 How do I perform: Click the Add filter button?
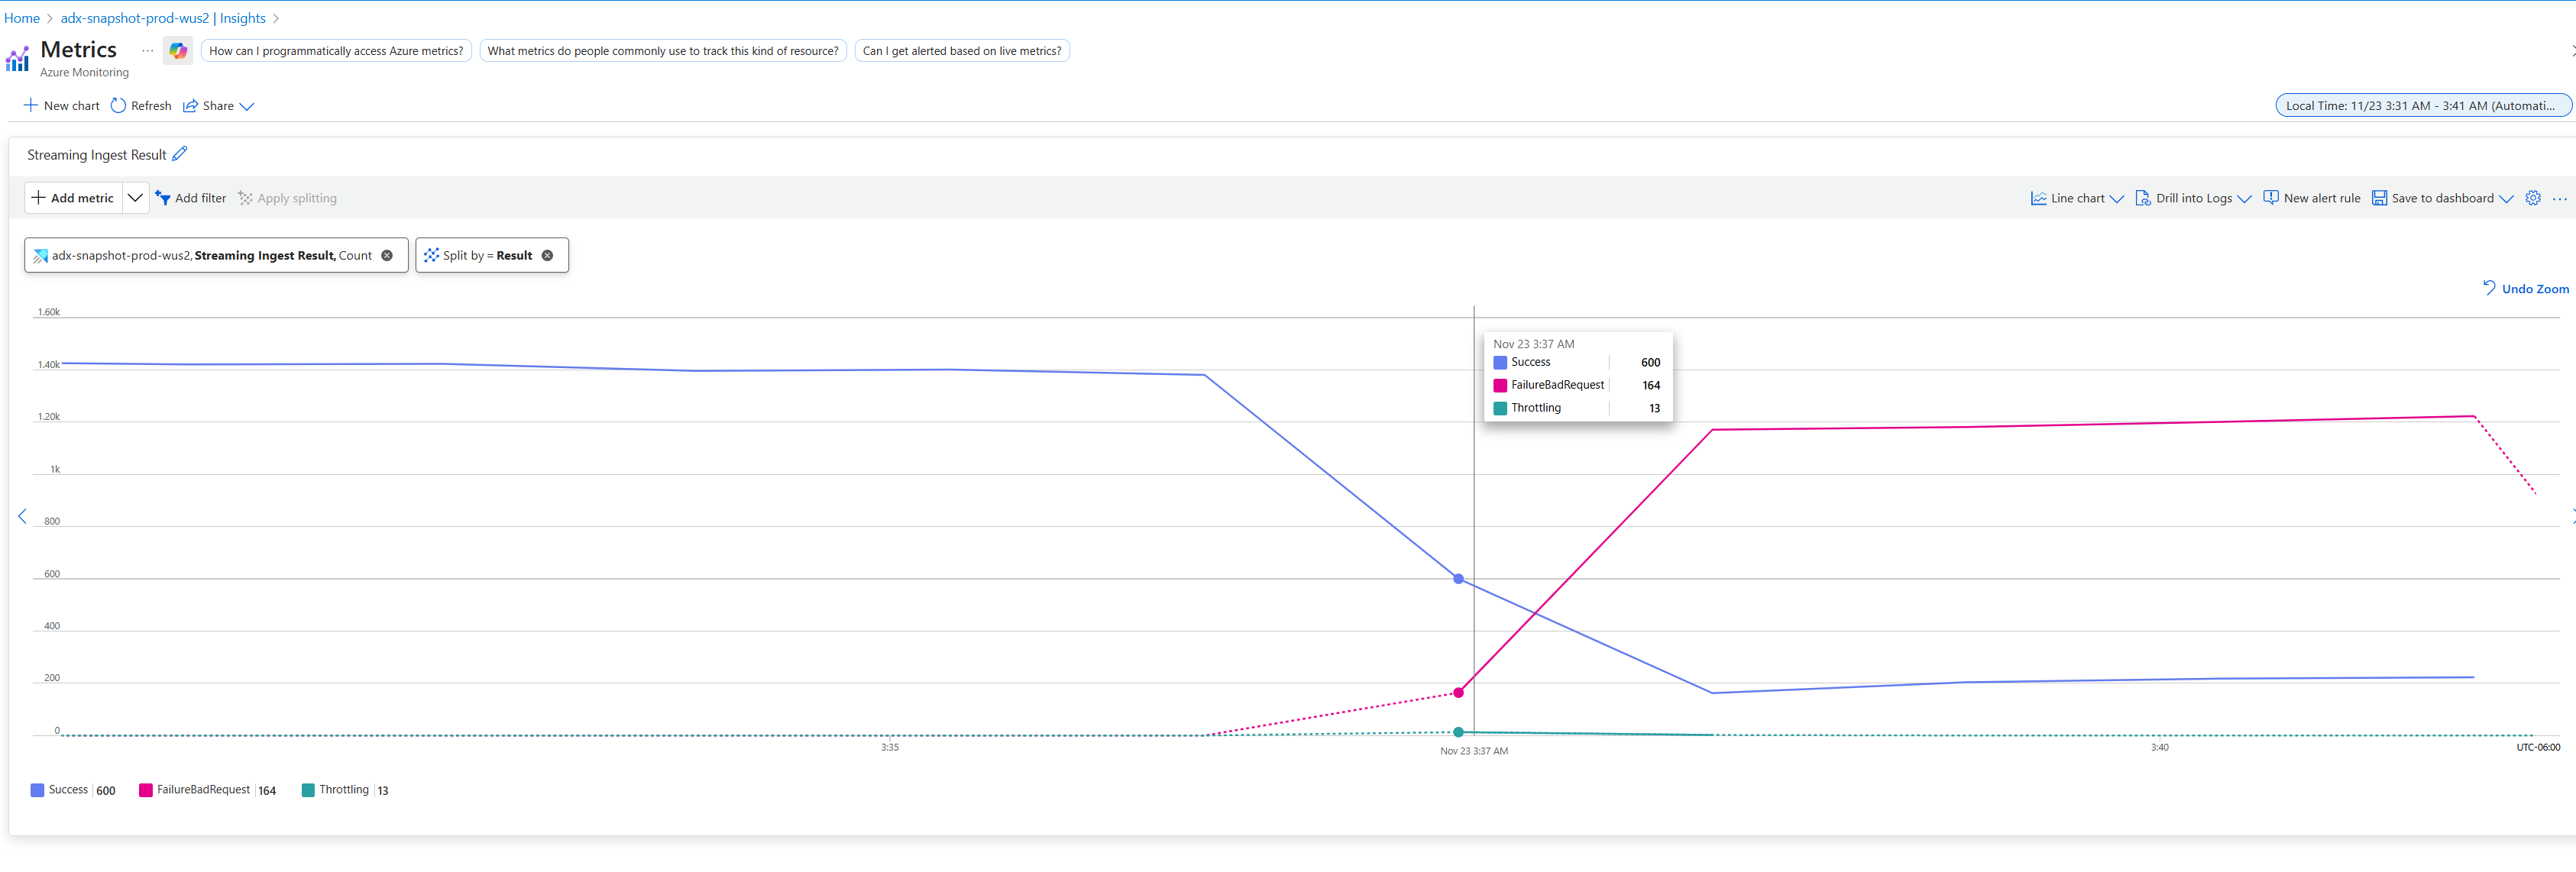(x=191, y=198)
